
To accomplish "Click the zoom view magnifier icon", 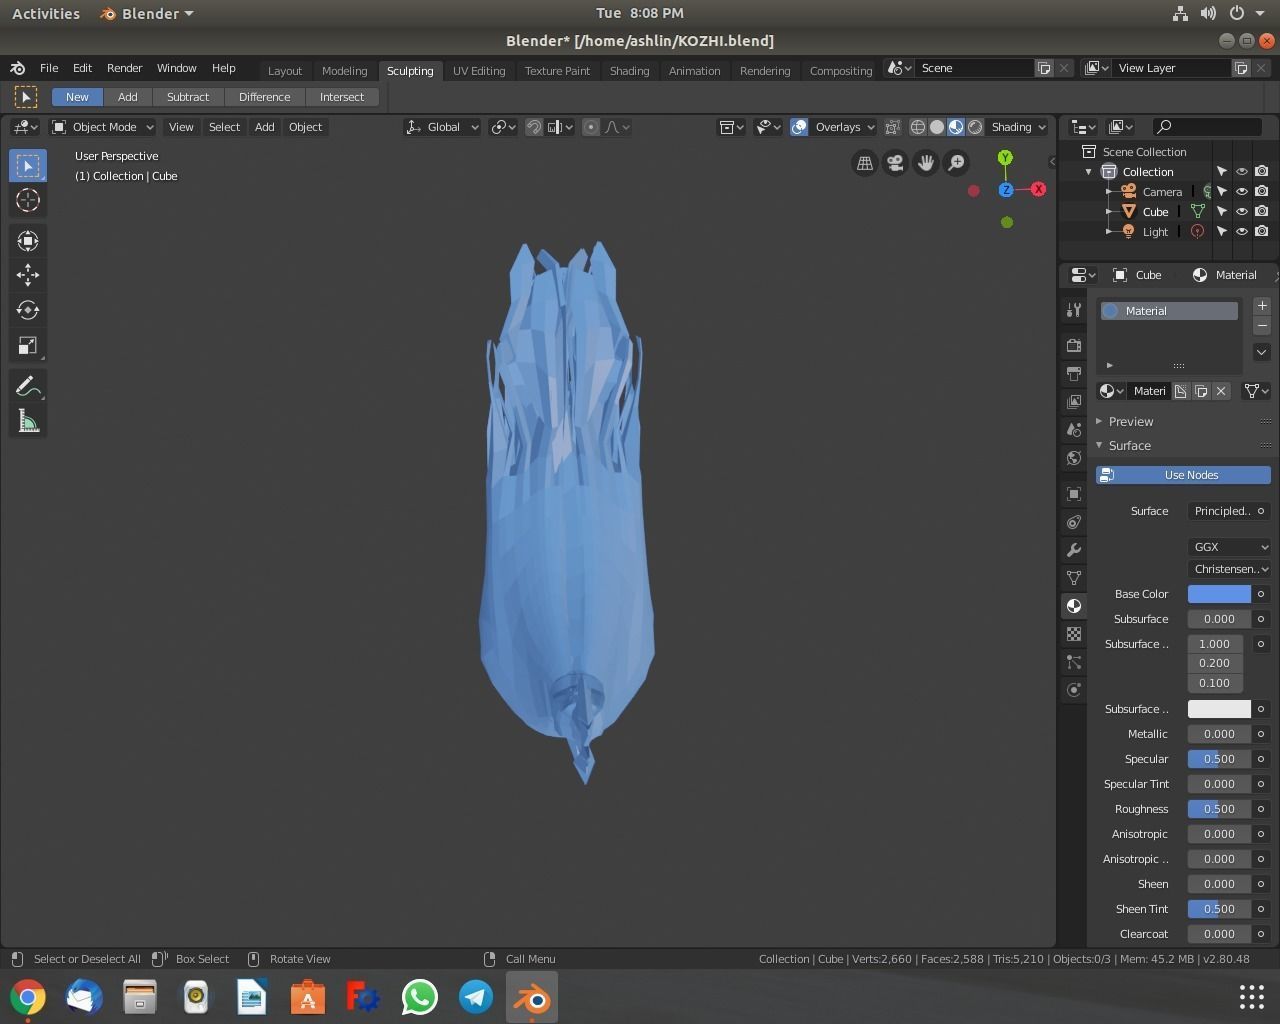I will [957, 163].
